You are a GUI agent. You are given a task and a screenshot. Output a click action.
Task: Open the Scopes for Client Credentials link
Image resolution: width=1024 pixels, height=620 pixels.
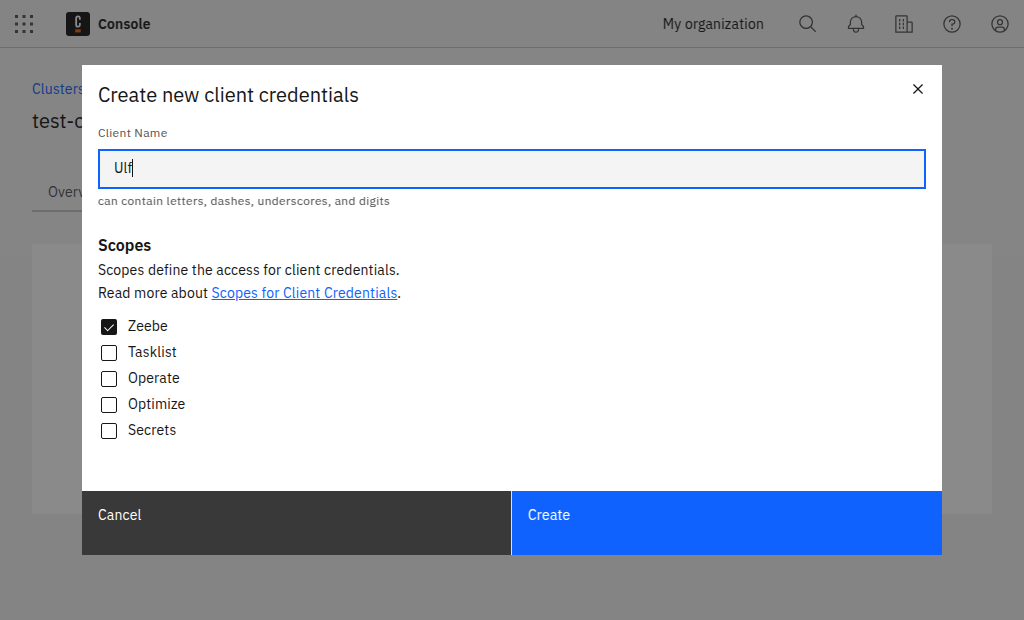[x=304, y=292]
